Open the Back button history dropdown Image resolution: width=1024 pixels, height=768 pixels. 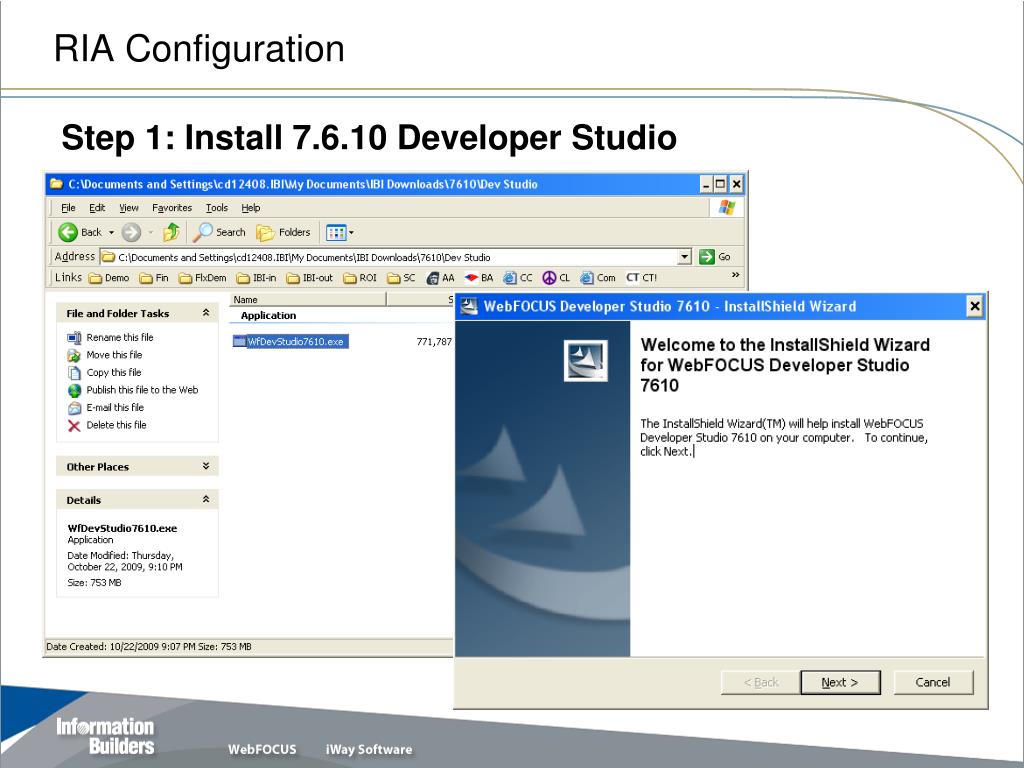[x=111, y=232]
